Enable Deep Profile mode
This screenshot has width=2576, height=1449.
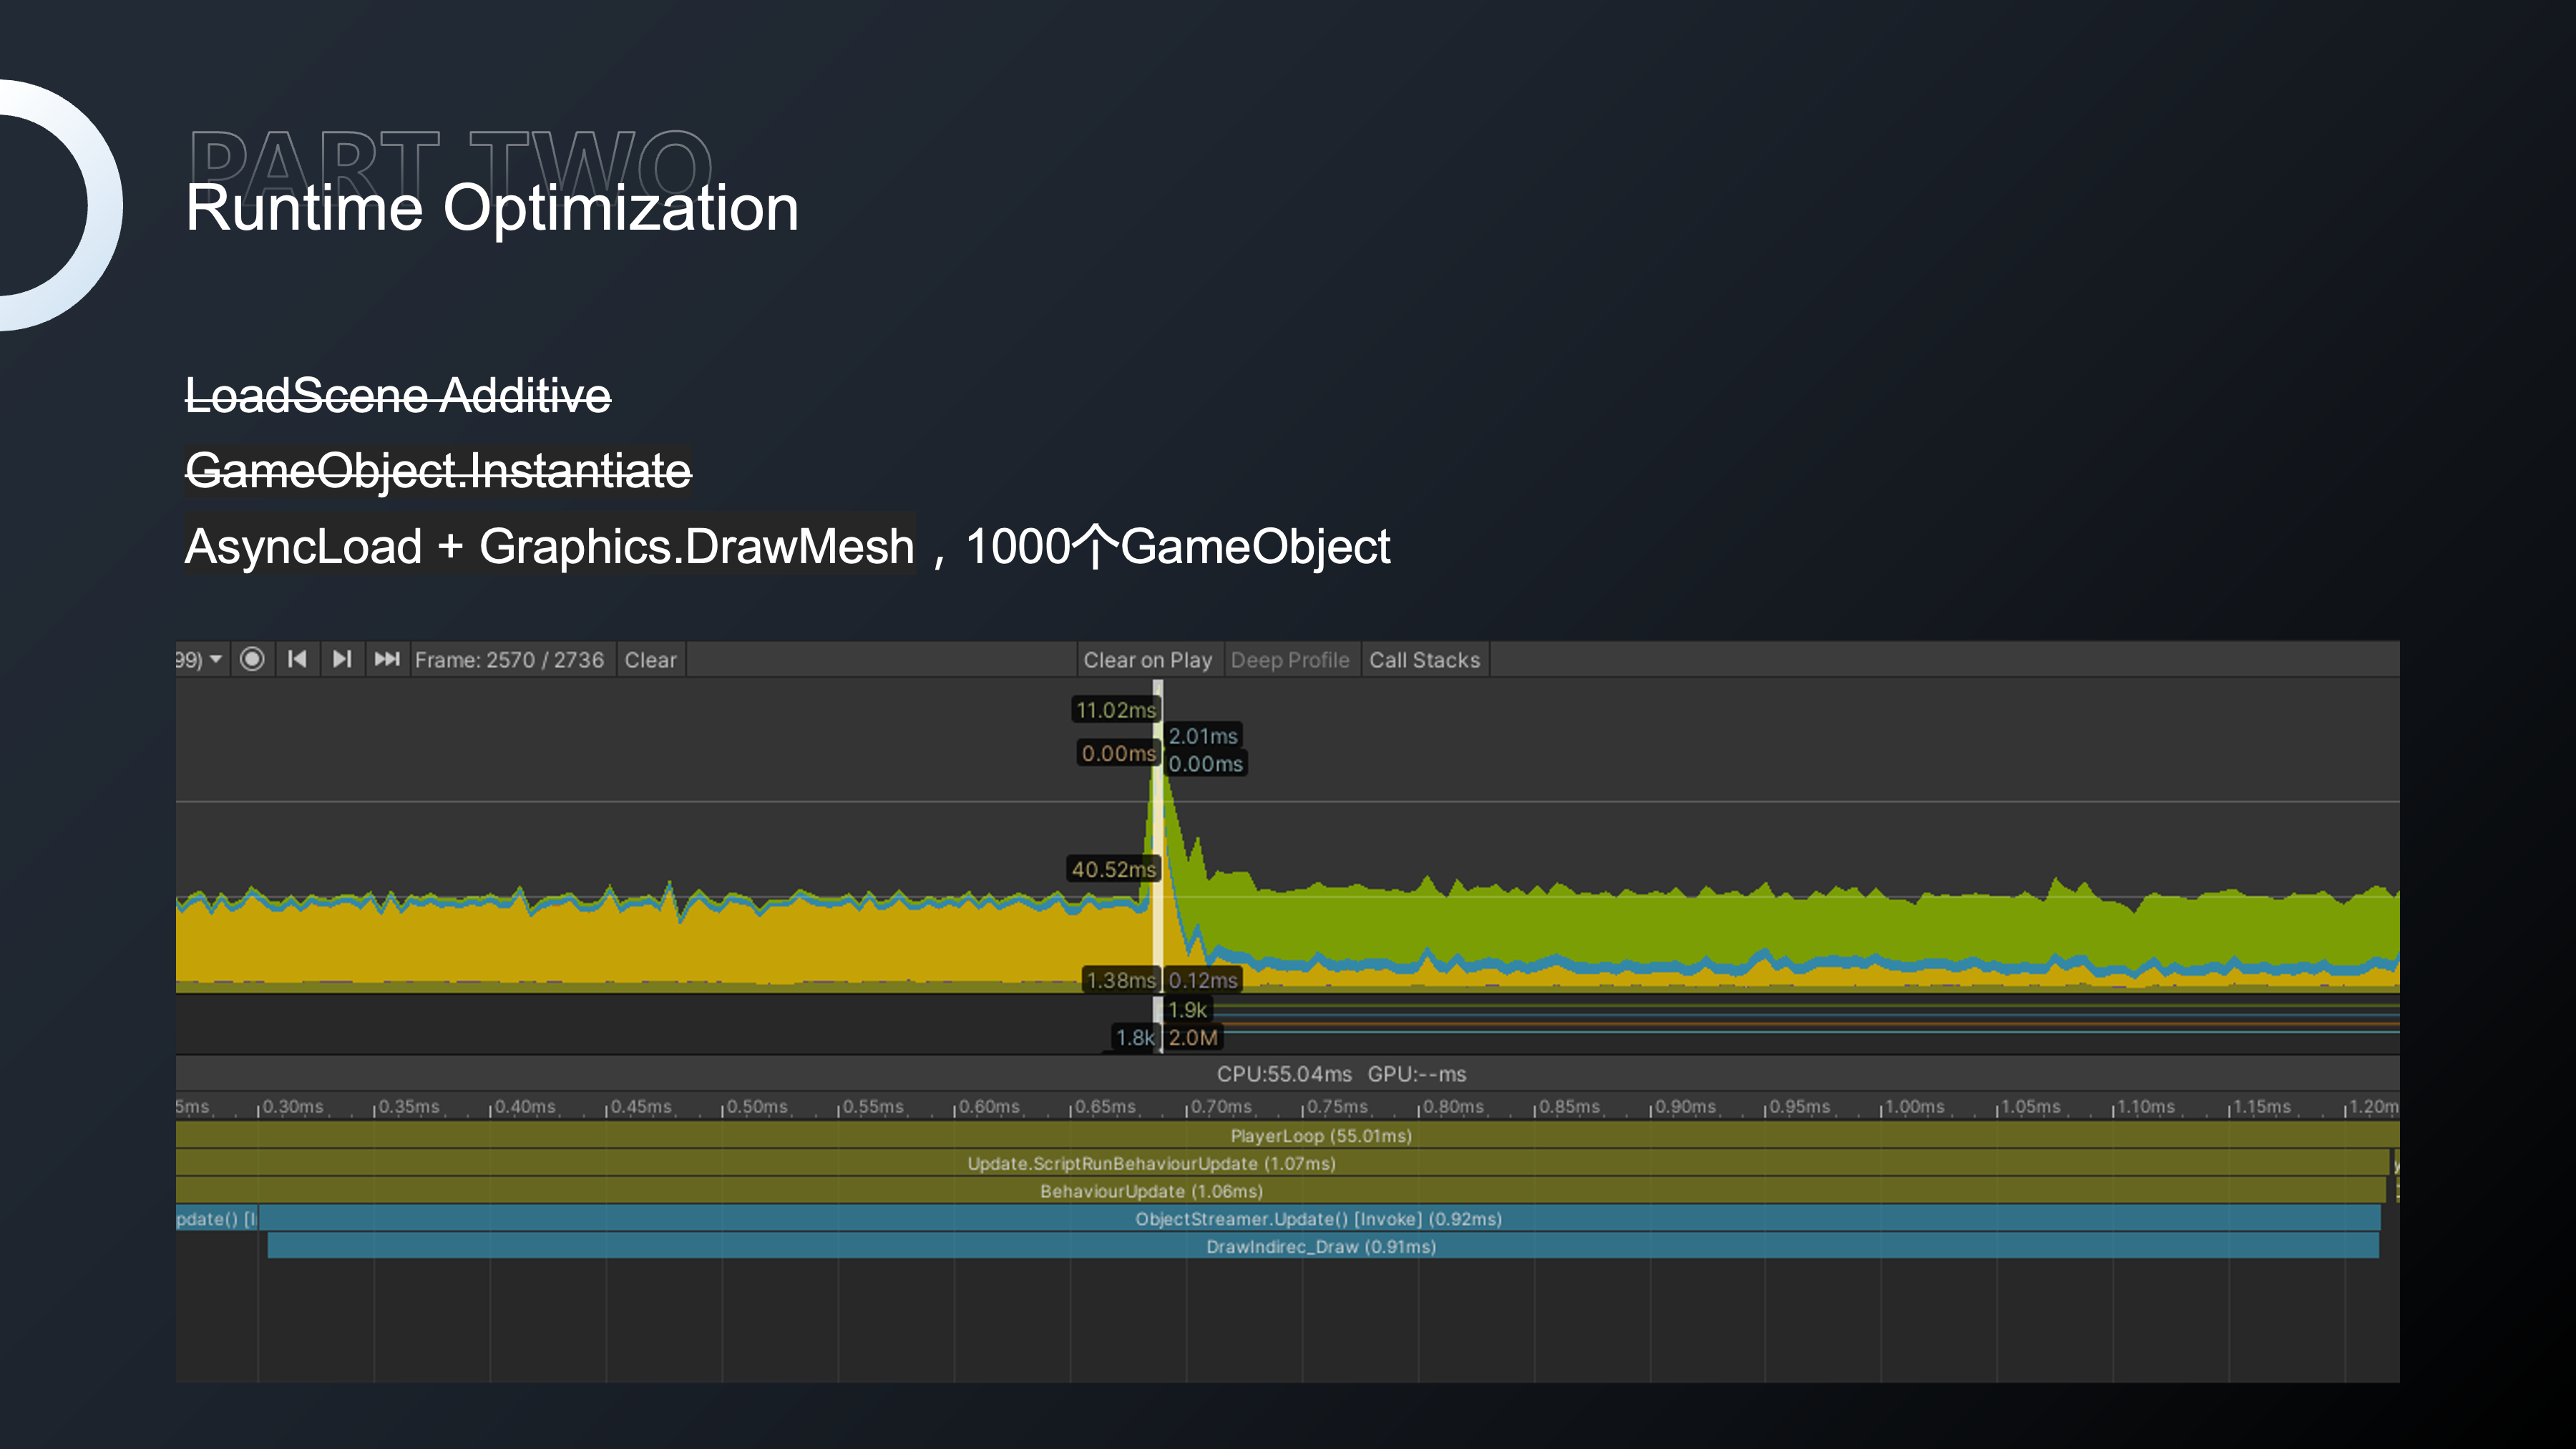(1289, 660)
